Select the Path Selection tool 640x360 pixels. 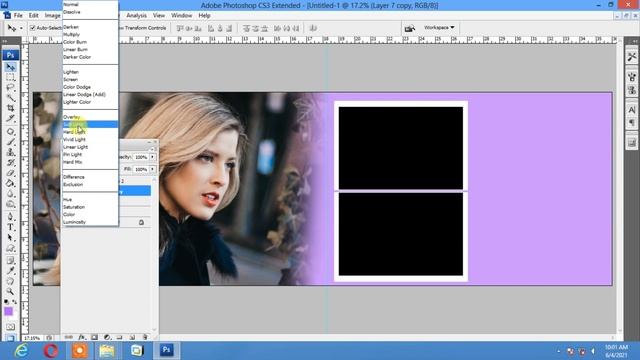11,238
